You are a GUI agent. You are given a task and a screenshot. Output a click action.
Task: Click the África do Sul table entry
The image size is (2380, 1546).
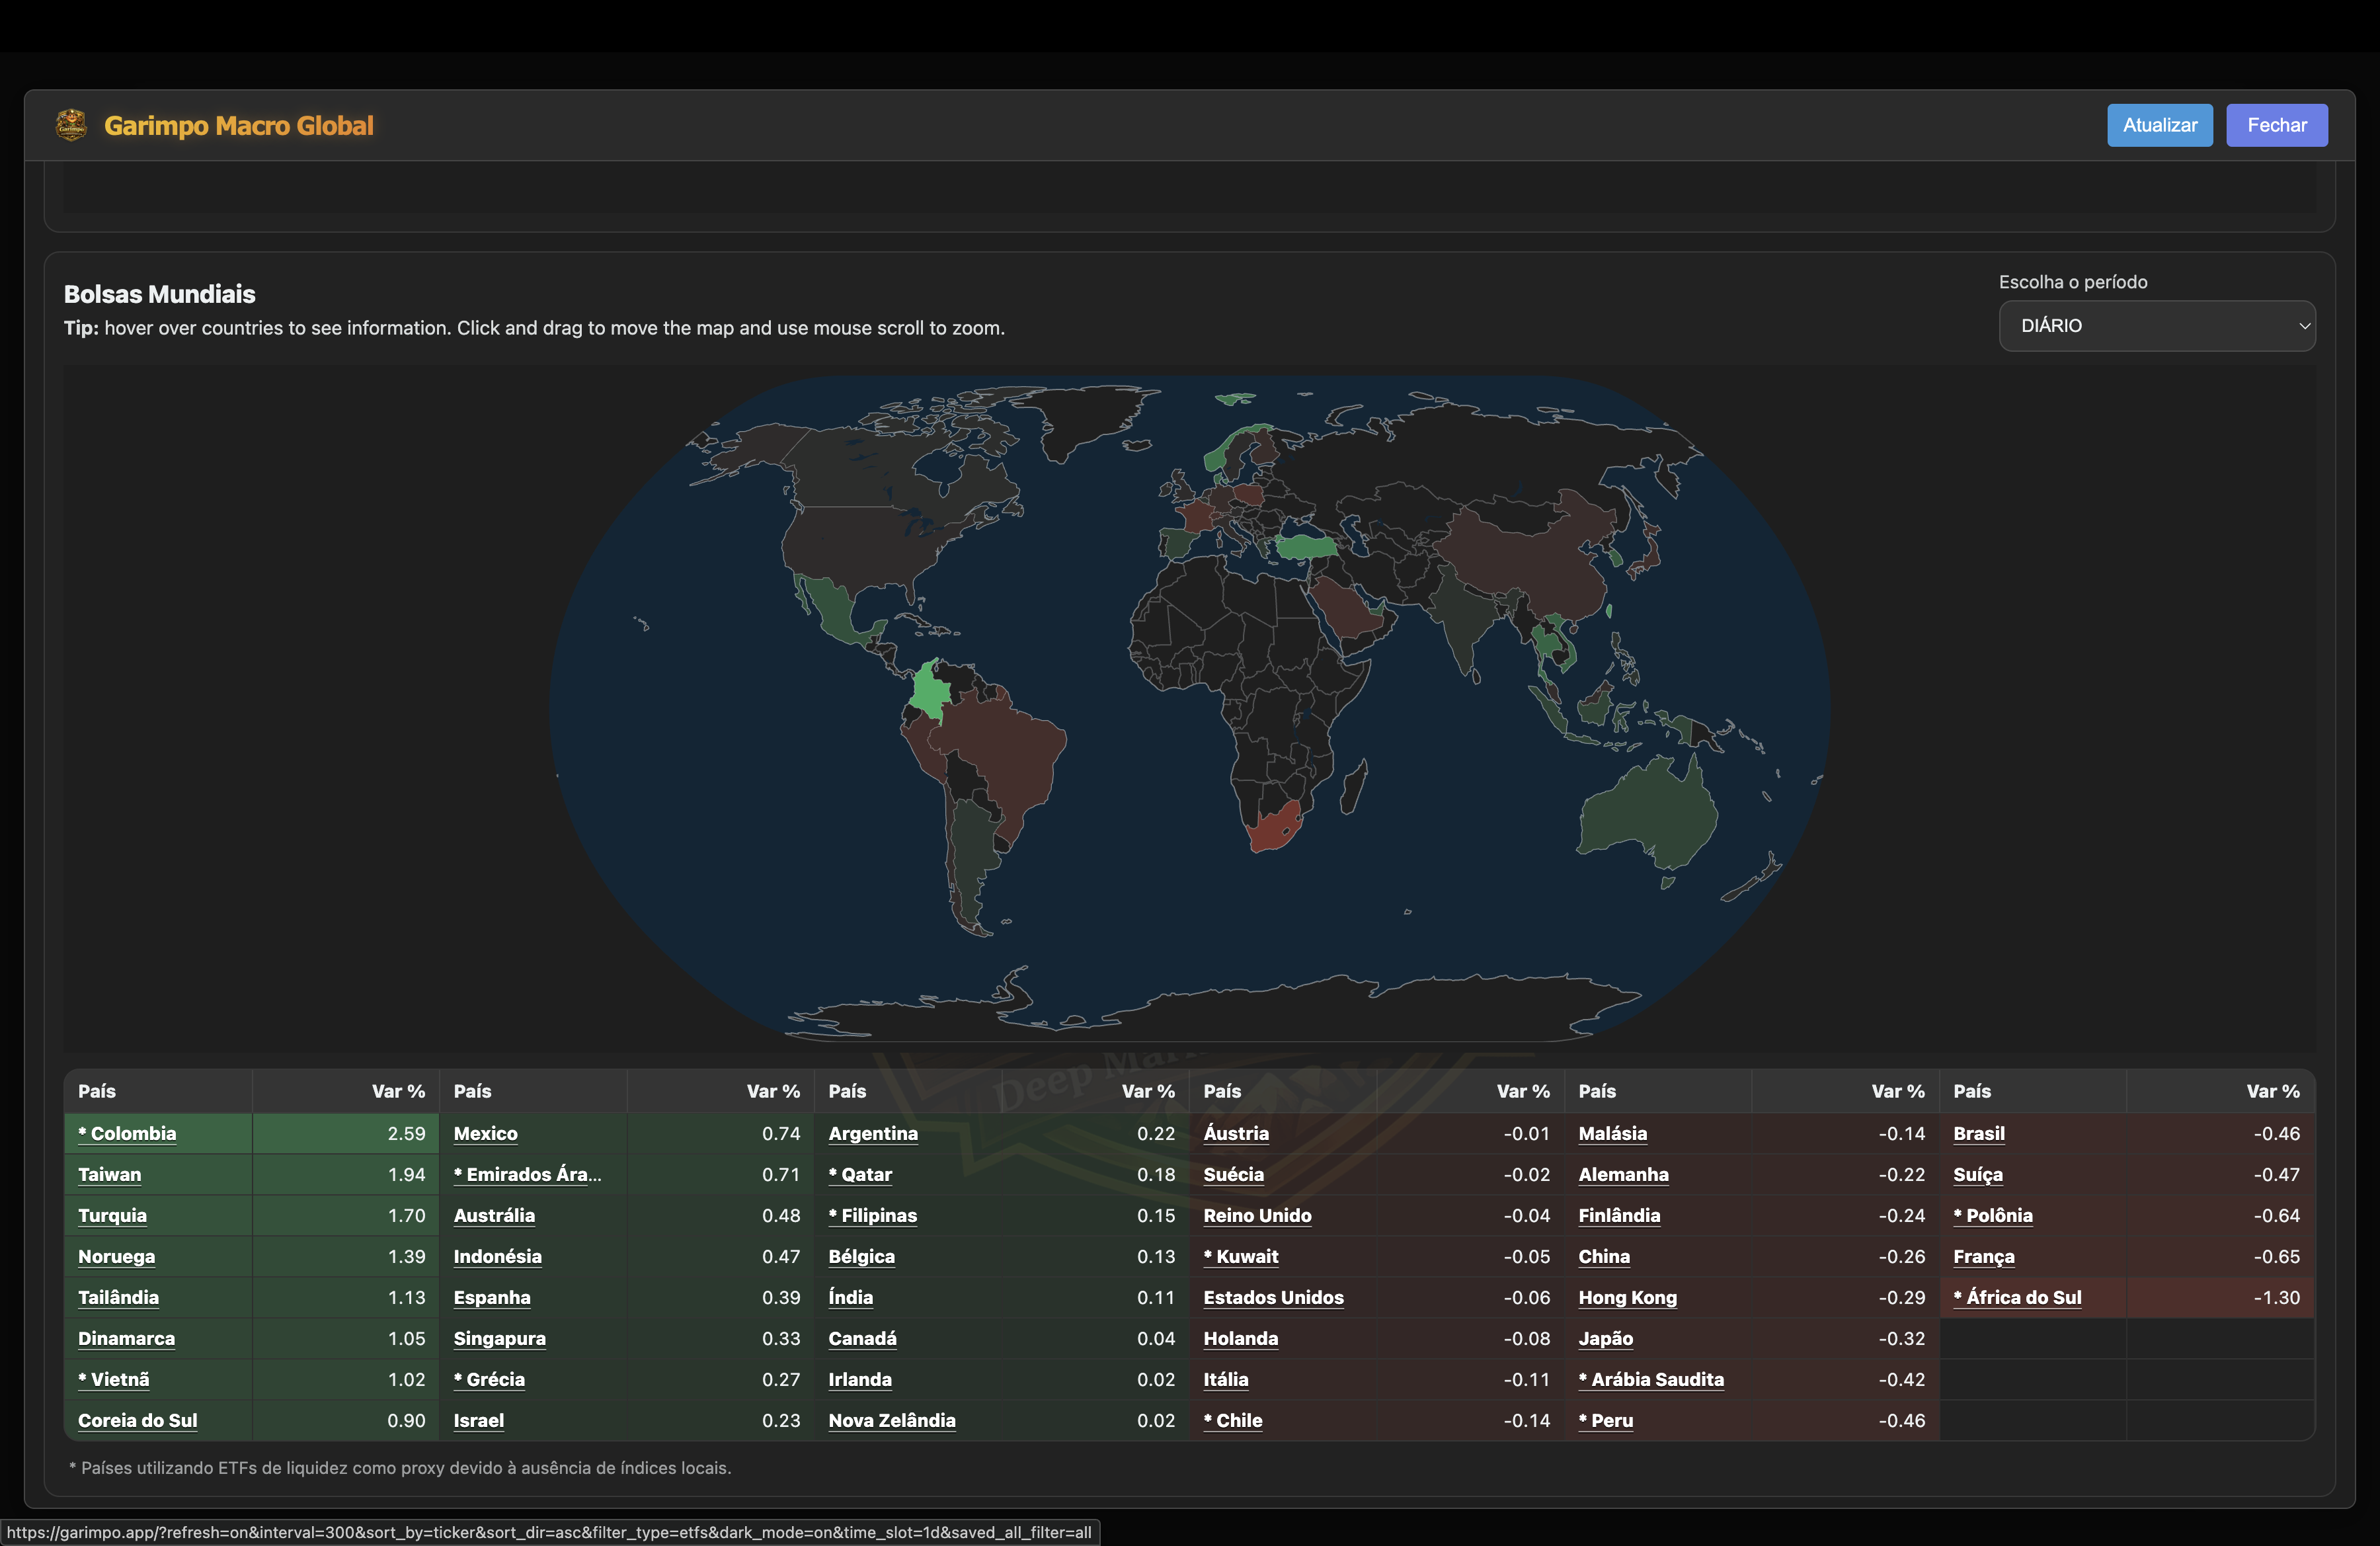tap(2017, 1297)
